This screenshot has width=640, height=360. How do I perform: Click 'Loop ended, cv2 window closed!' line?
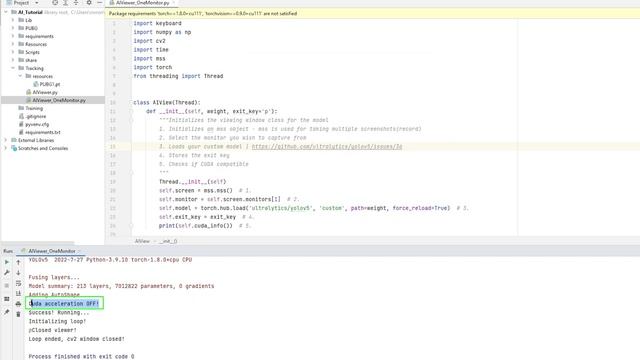[76, 339]
